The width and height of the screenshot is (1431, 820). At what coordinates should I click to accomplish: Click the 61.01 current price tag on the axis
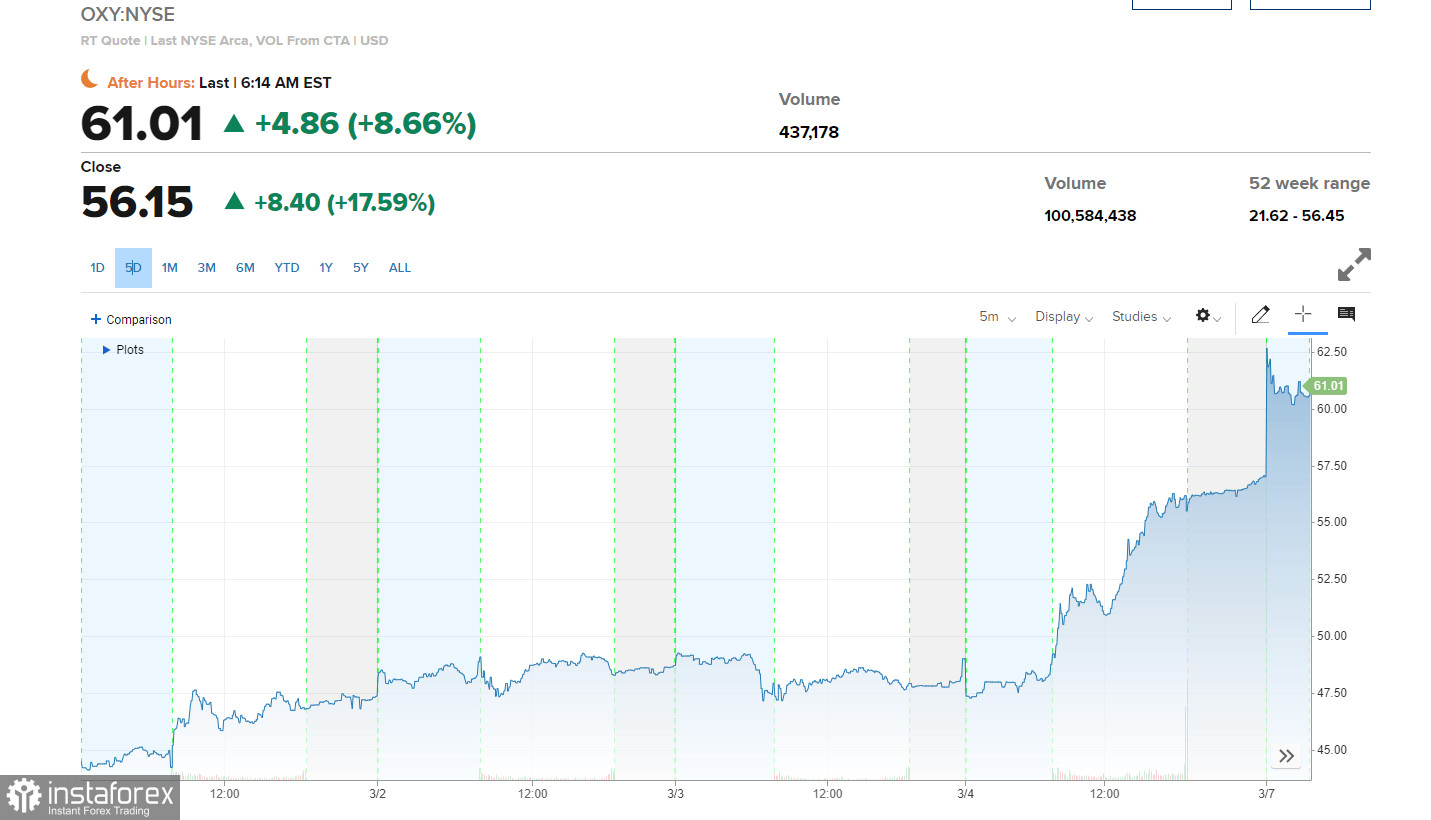pyautogui.click(x=1326, y=386)
